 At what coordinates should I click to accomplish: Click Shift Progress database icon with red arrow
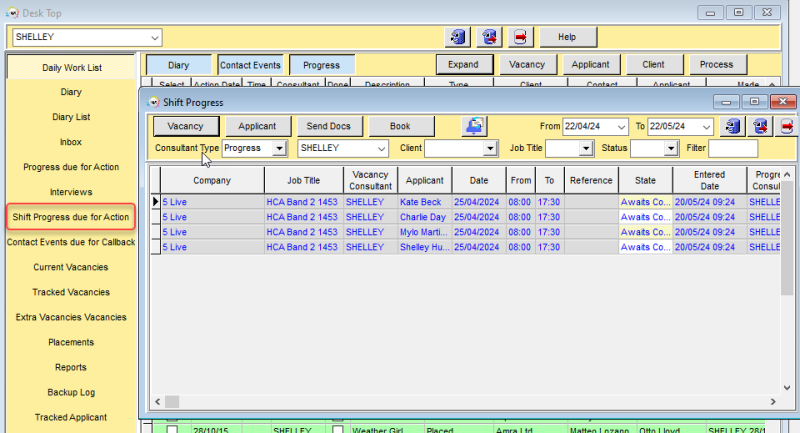(x=760, y=126)
